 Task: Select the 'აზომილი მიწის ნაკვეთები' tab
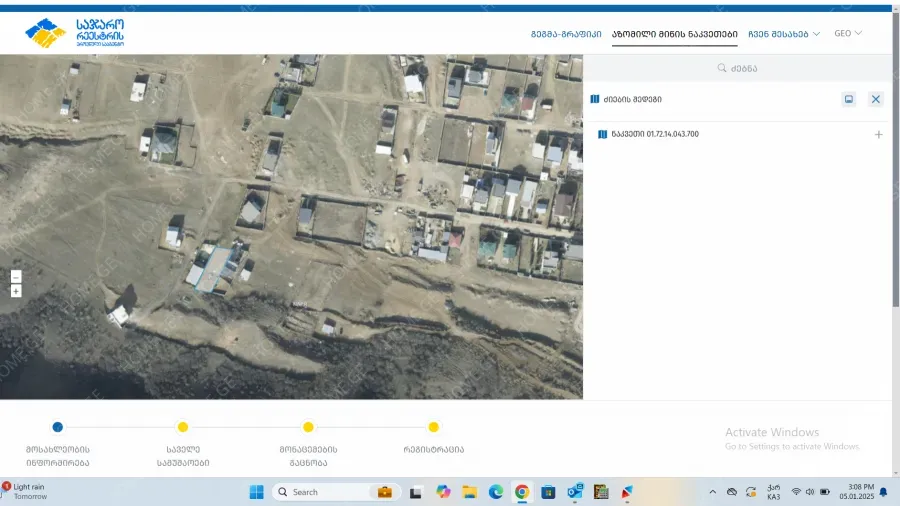click(674, 34)
